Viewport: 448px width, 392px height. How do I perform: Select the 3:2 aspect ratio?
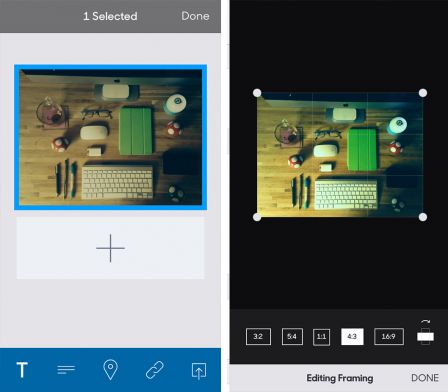[258, 336]
